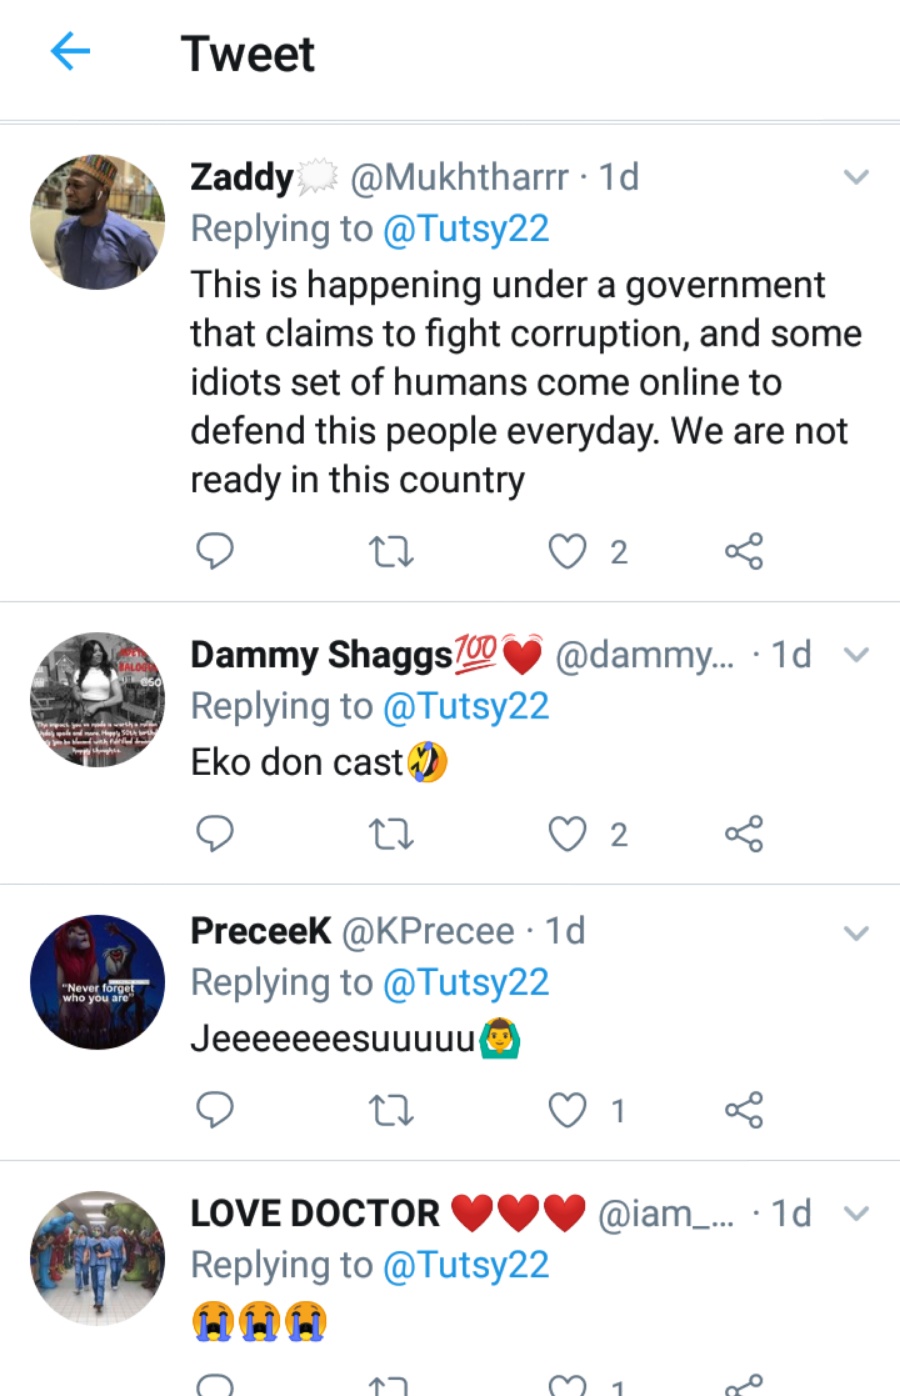Share PreceeK's Jeeeeeeesuuuuu tweet
Viewport: 900px width, 1396px height.
(743, 1110)
